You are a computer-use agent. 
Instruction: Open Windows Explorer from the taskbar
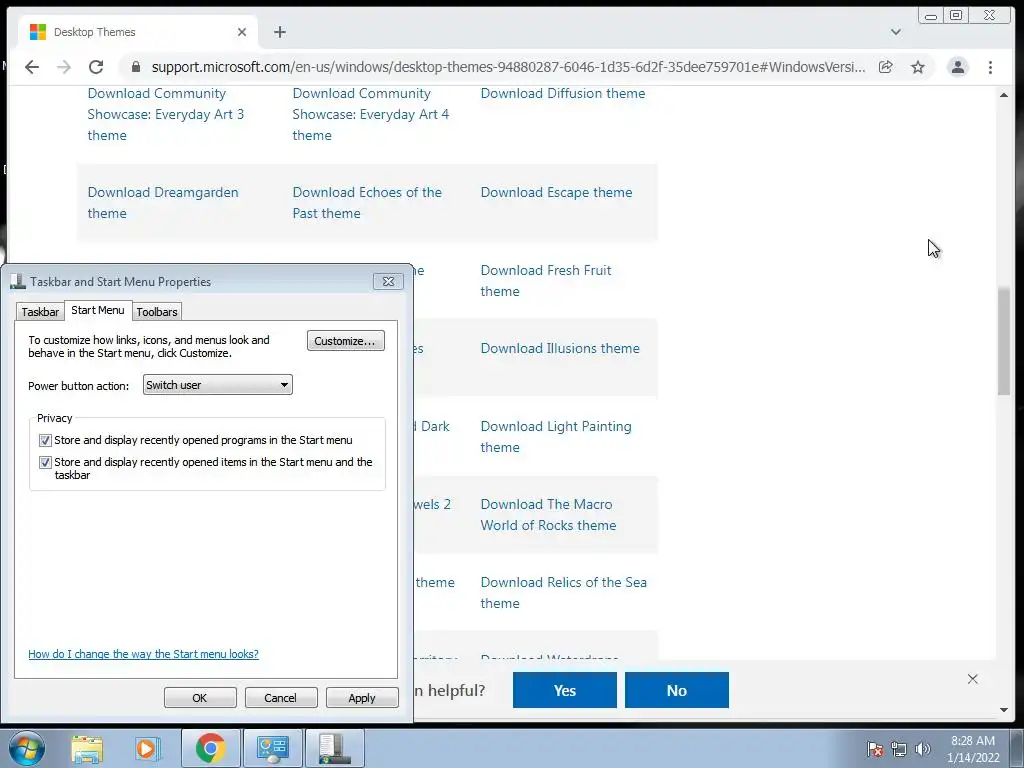point(87,748)
